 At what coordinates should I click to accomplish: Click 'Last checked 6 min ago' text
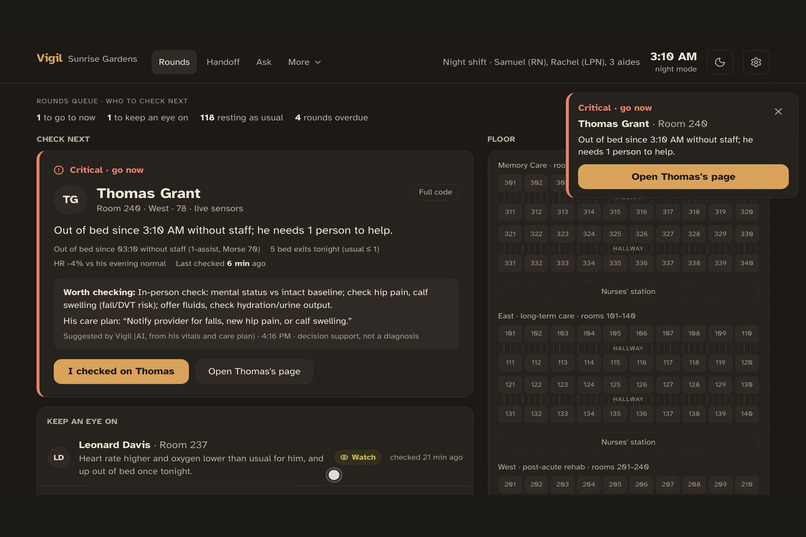coord(221,264)
